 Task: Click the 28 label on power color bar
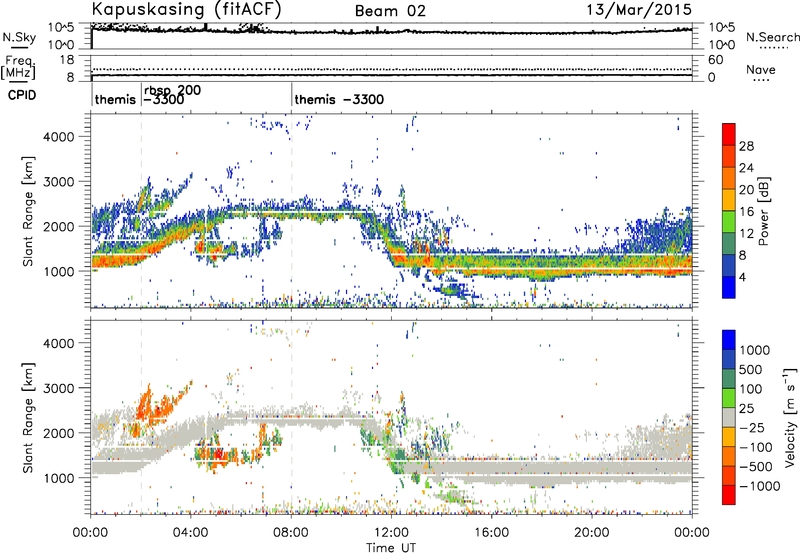(x=746, y=146)
